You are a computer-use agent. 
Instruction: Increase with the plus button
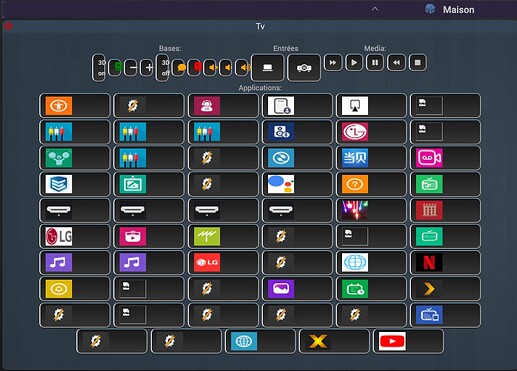click(147, 68)
